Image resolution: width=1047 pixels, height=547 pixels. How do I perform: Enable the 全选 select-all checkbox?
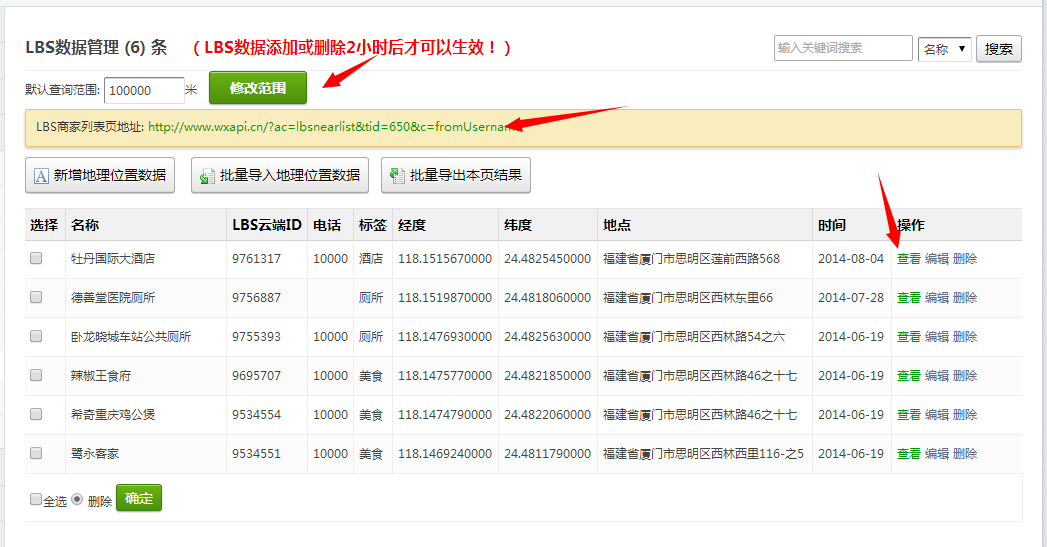pos(36,499)
